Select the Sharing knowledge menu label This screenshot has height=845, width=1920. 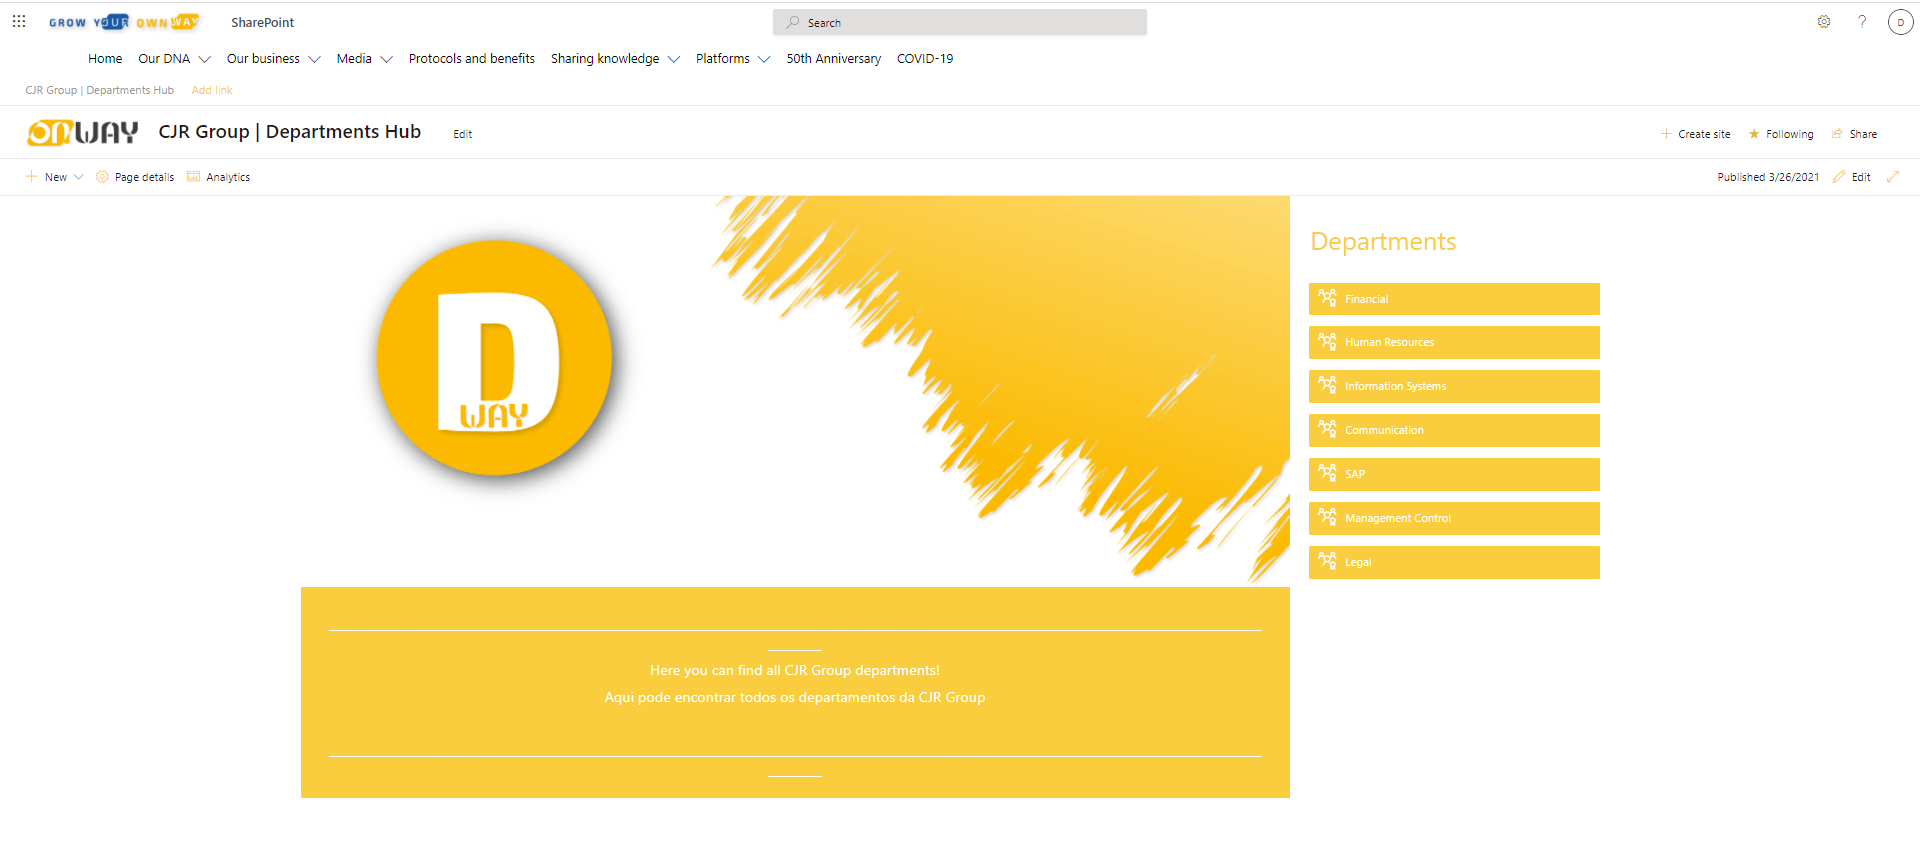(x=605, y=59)
